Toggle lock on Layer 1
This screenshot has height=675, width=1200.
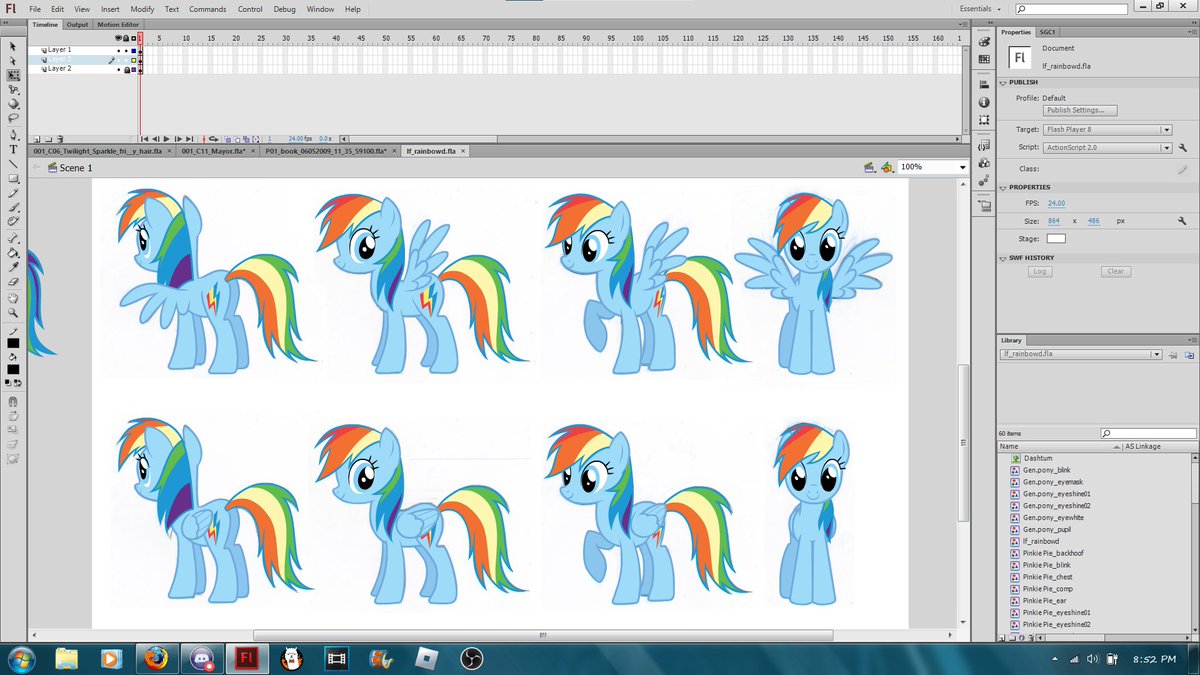tap(126, 50)
